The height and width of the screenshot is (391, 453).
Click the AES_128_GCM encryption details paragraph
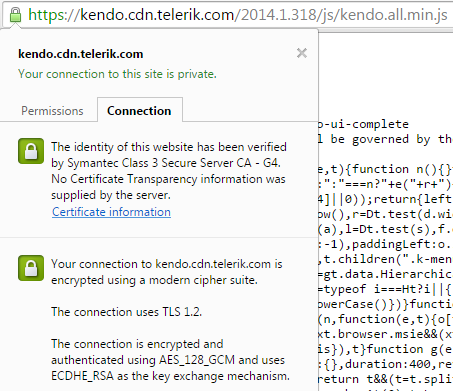pyautogui.click(x=170, y=360)
